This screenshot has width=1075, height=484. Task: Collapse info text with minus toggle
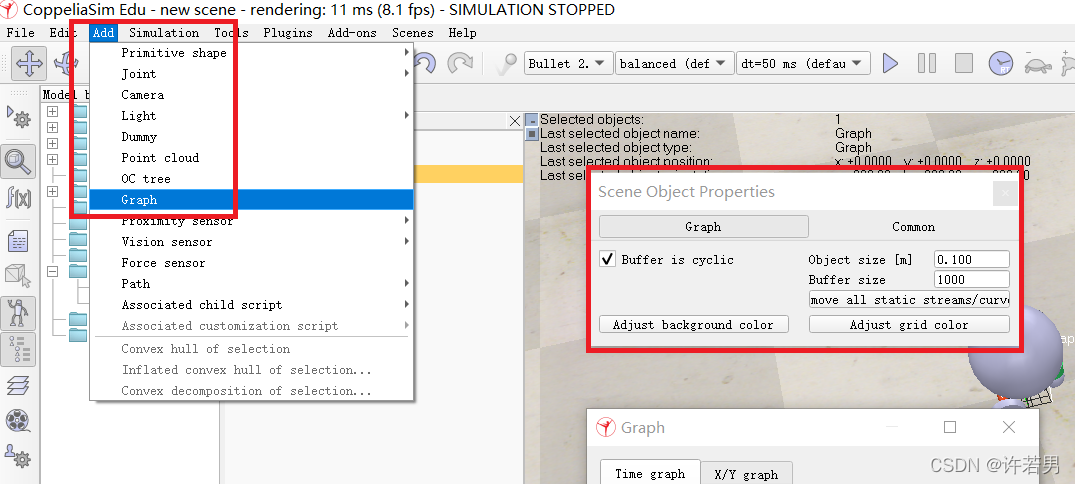pyautogui.click(x=531, y=120)
